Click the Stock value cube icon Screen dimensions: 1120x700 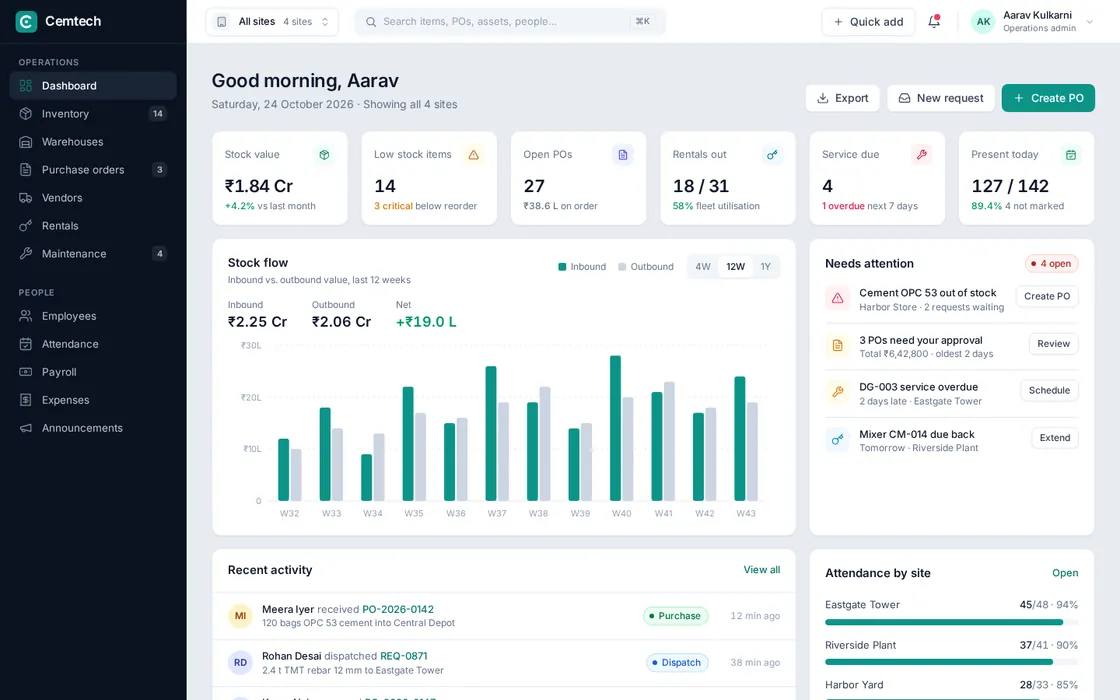click(x=324, y=154)
